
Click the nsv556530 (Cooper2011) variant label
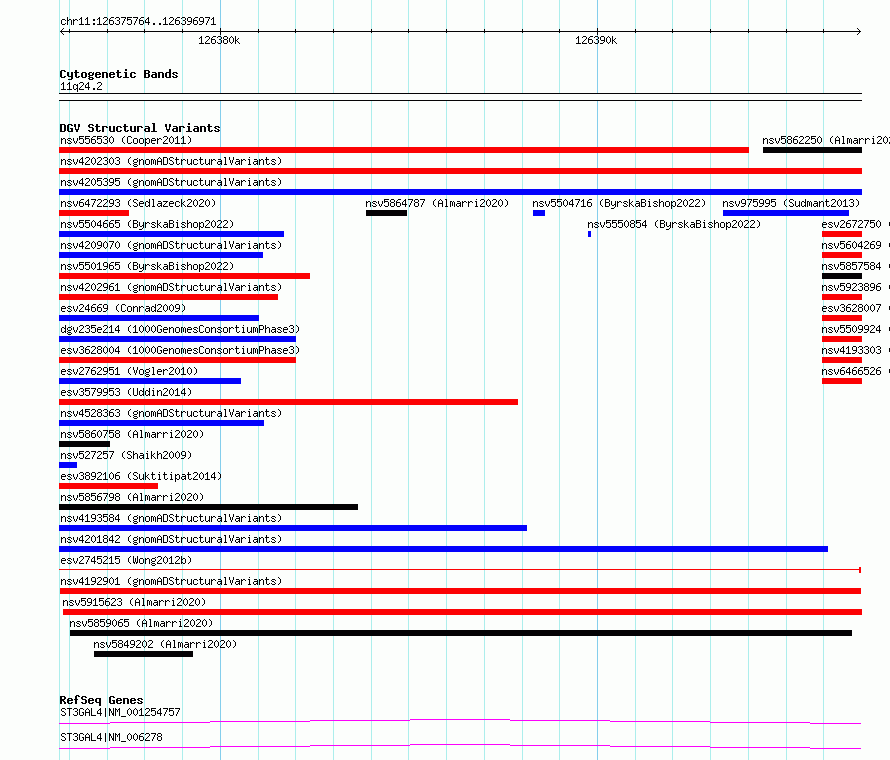(x=126, y=140)
